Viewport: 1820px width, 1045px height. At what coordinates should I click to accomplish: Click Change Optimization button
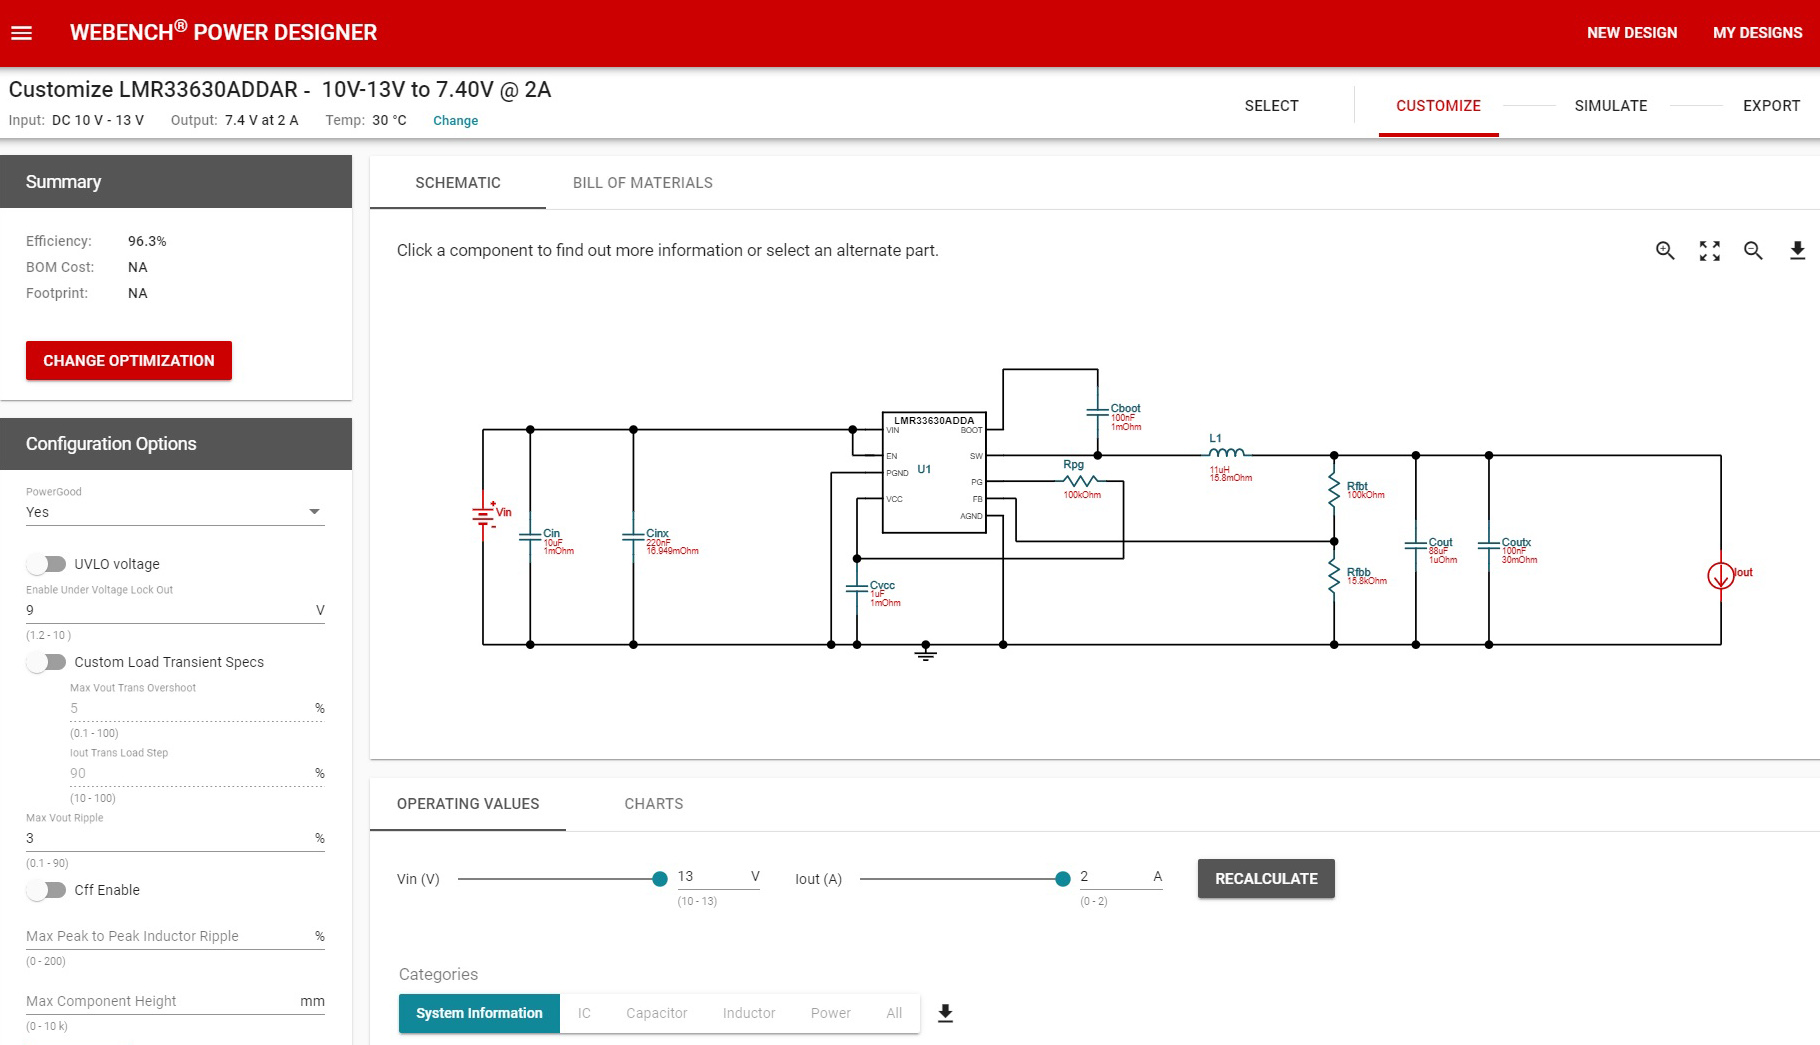coord(129,361)
